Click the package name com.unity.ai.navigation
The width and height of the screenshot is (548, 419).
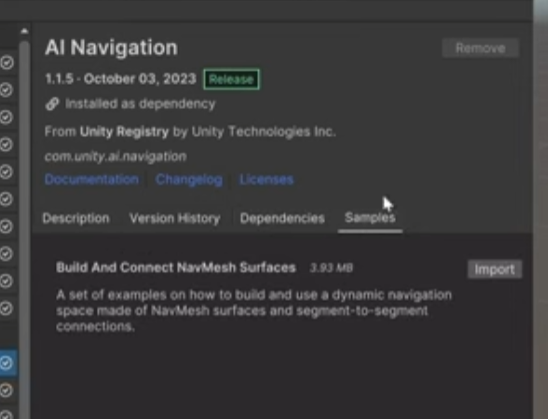click(x=115, y=157)
